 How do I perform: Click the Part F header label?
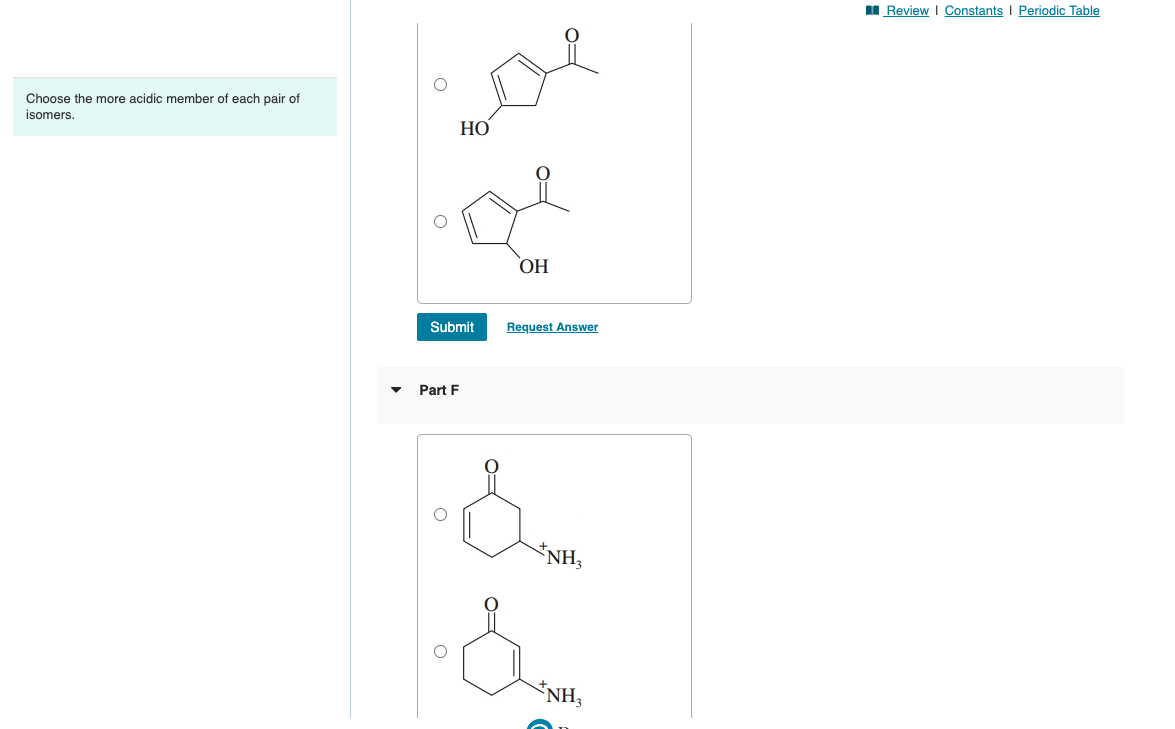438,390
